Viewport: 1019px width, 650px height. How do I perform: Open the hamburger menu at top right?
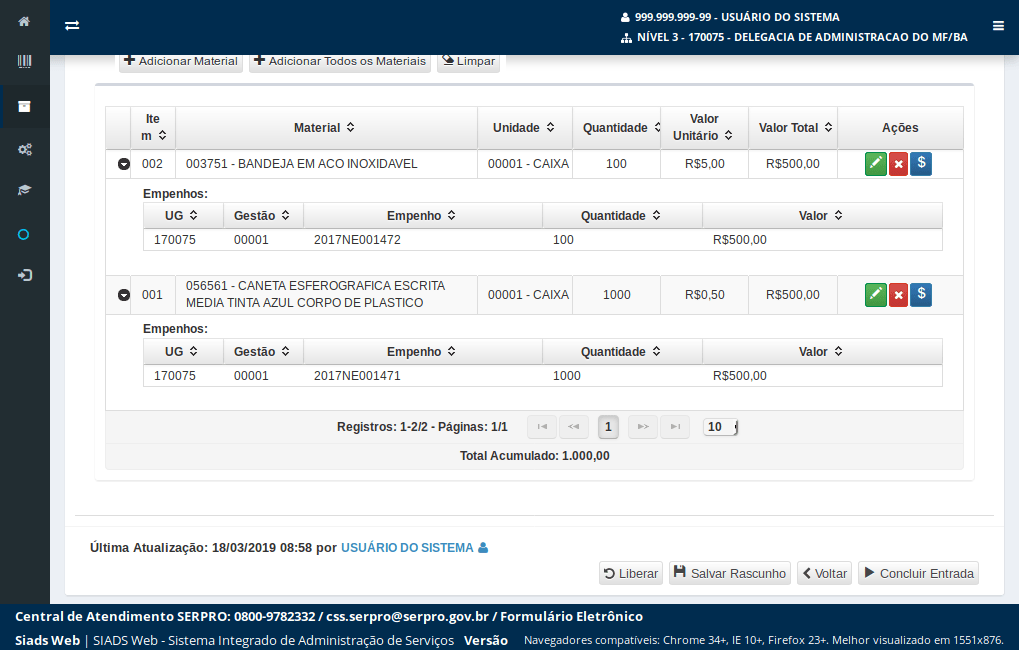(998, 26)
